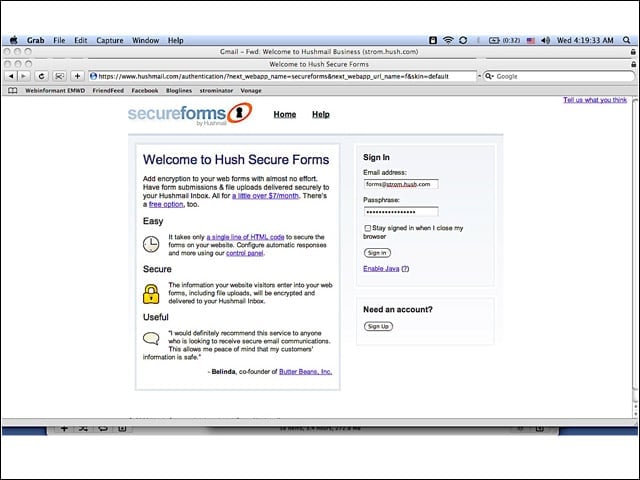Image resolution: width=640 pixels, height=480 pixels.
Task: Open the Capture menu
Action: (110, 40)
